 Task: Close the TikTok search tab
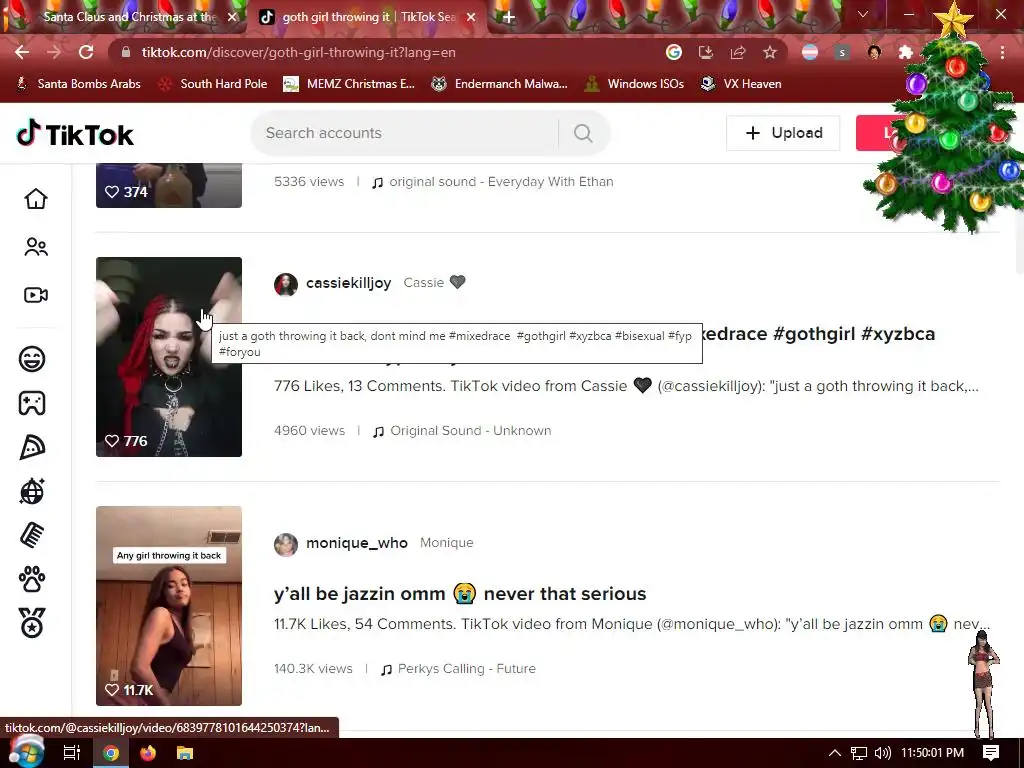coord(471,18)
